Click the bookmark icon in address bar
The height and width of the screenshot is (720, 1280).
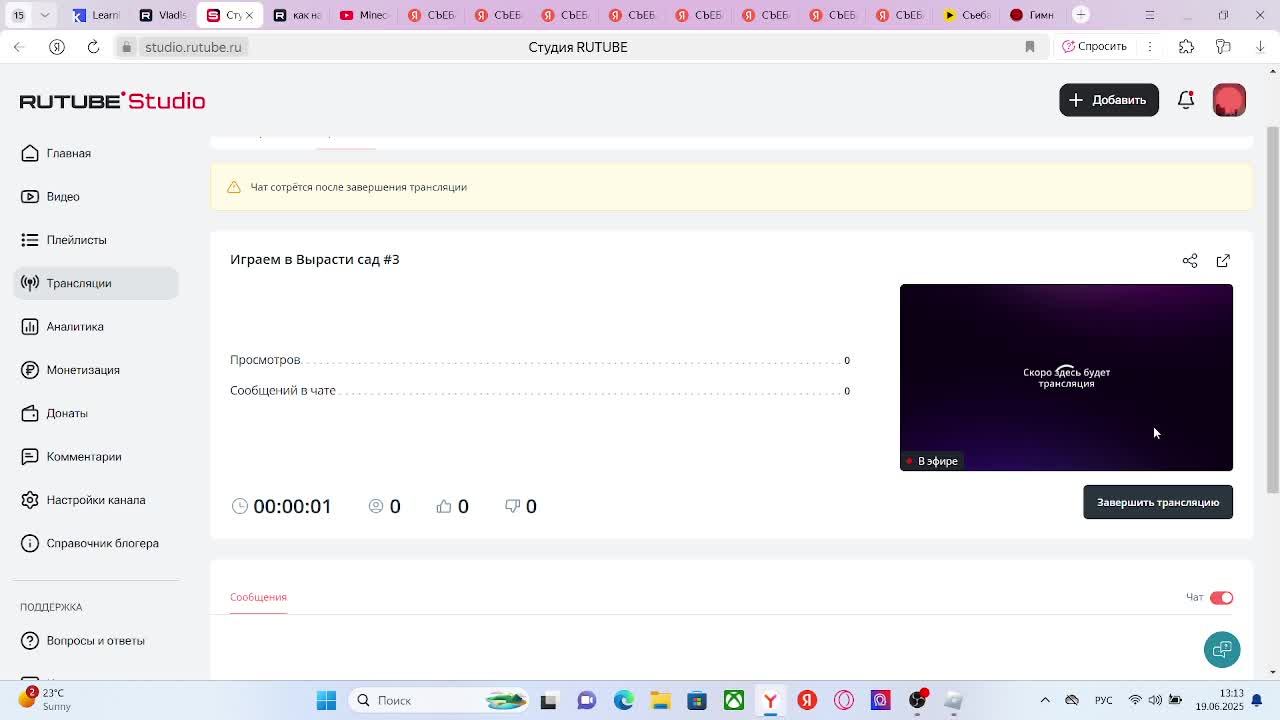pyautogui.click(x=1030, y=47)
